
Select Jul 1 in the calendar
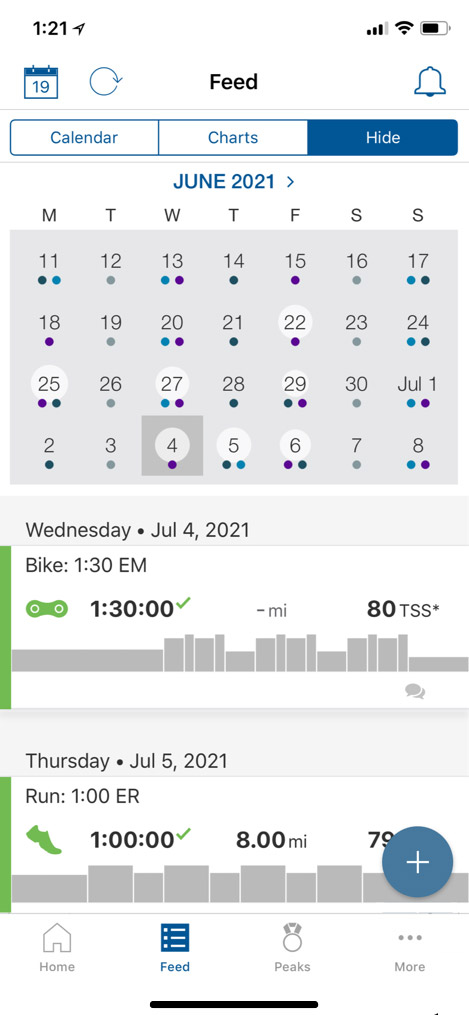[x=418, y=388]
